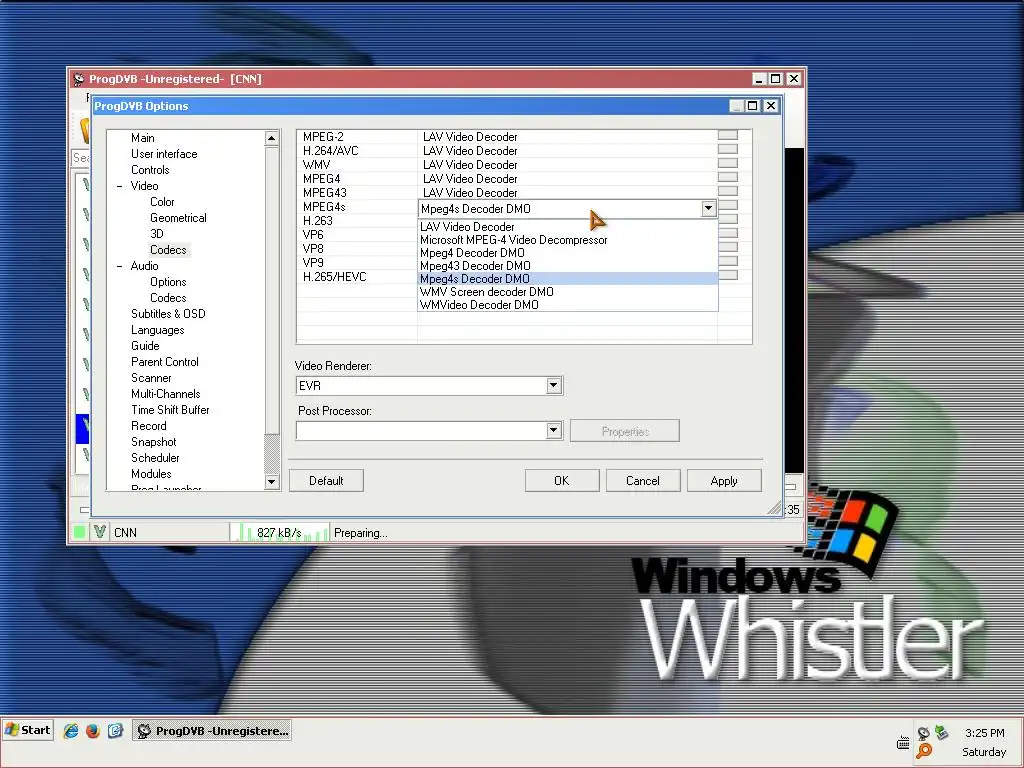
Task: Click options tree scrollbar down arrow
Action: (272, 482)
